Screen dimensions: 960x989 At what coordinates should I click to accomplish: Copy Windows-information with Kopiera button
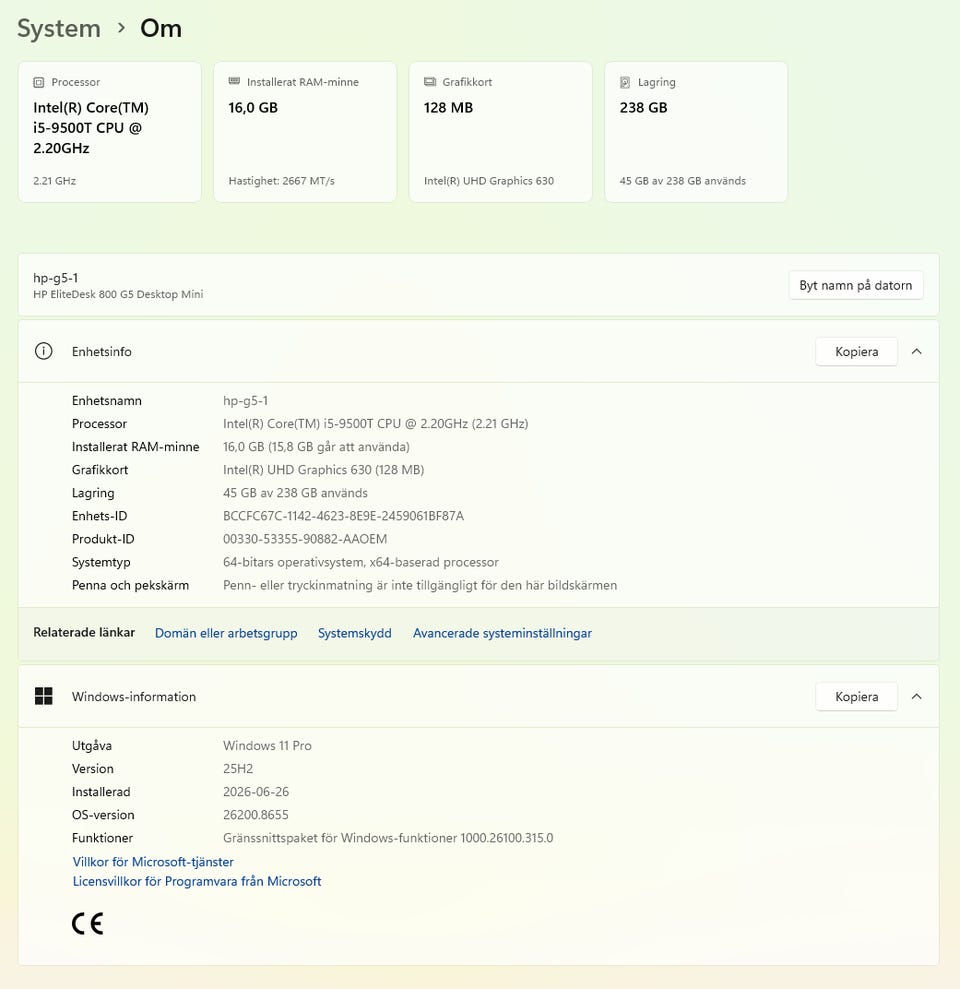[x=856, y=696]
